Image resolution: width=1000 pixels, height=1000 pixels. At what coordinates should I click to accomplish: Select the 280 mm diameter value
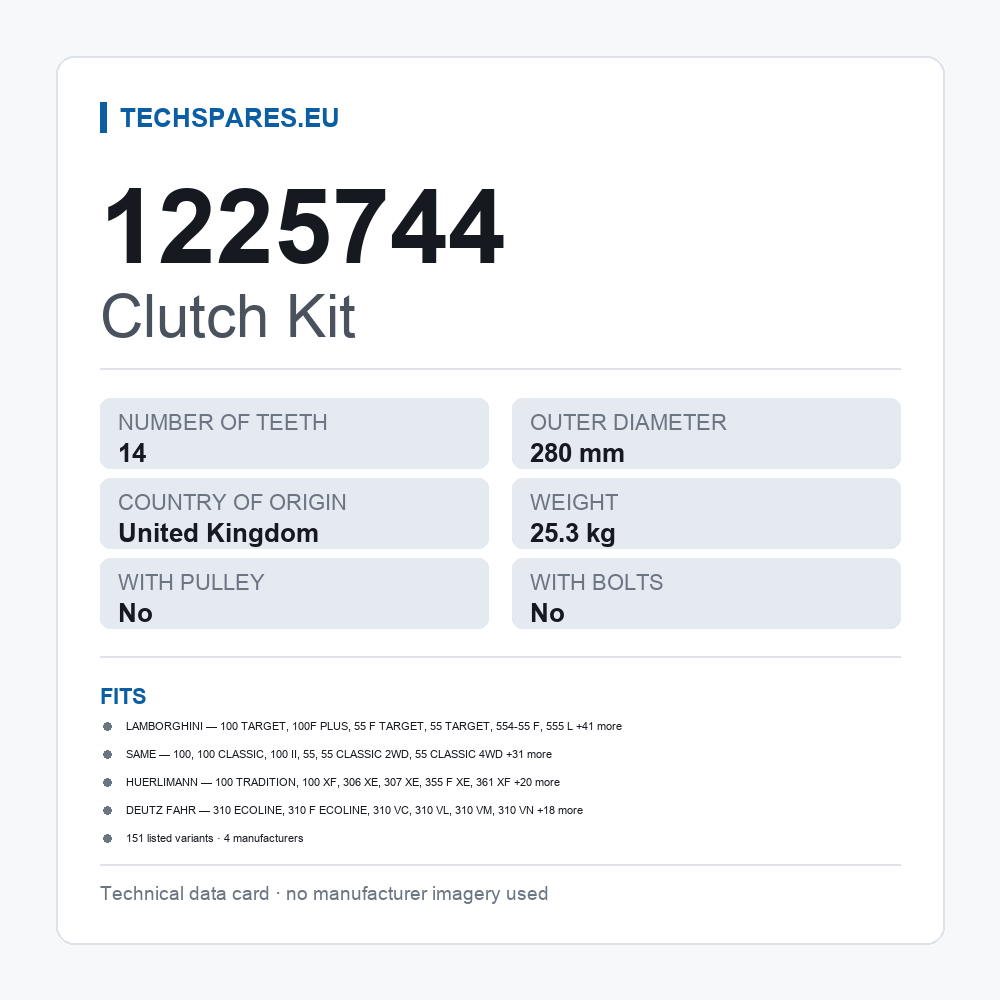(x=577, y=453)
